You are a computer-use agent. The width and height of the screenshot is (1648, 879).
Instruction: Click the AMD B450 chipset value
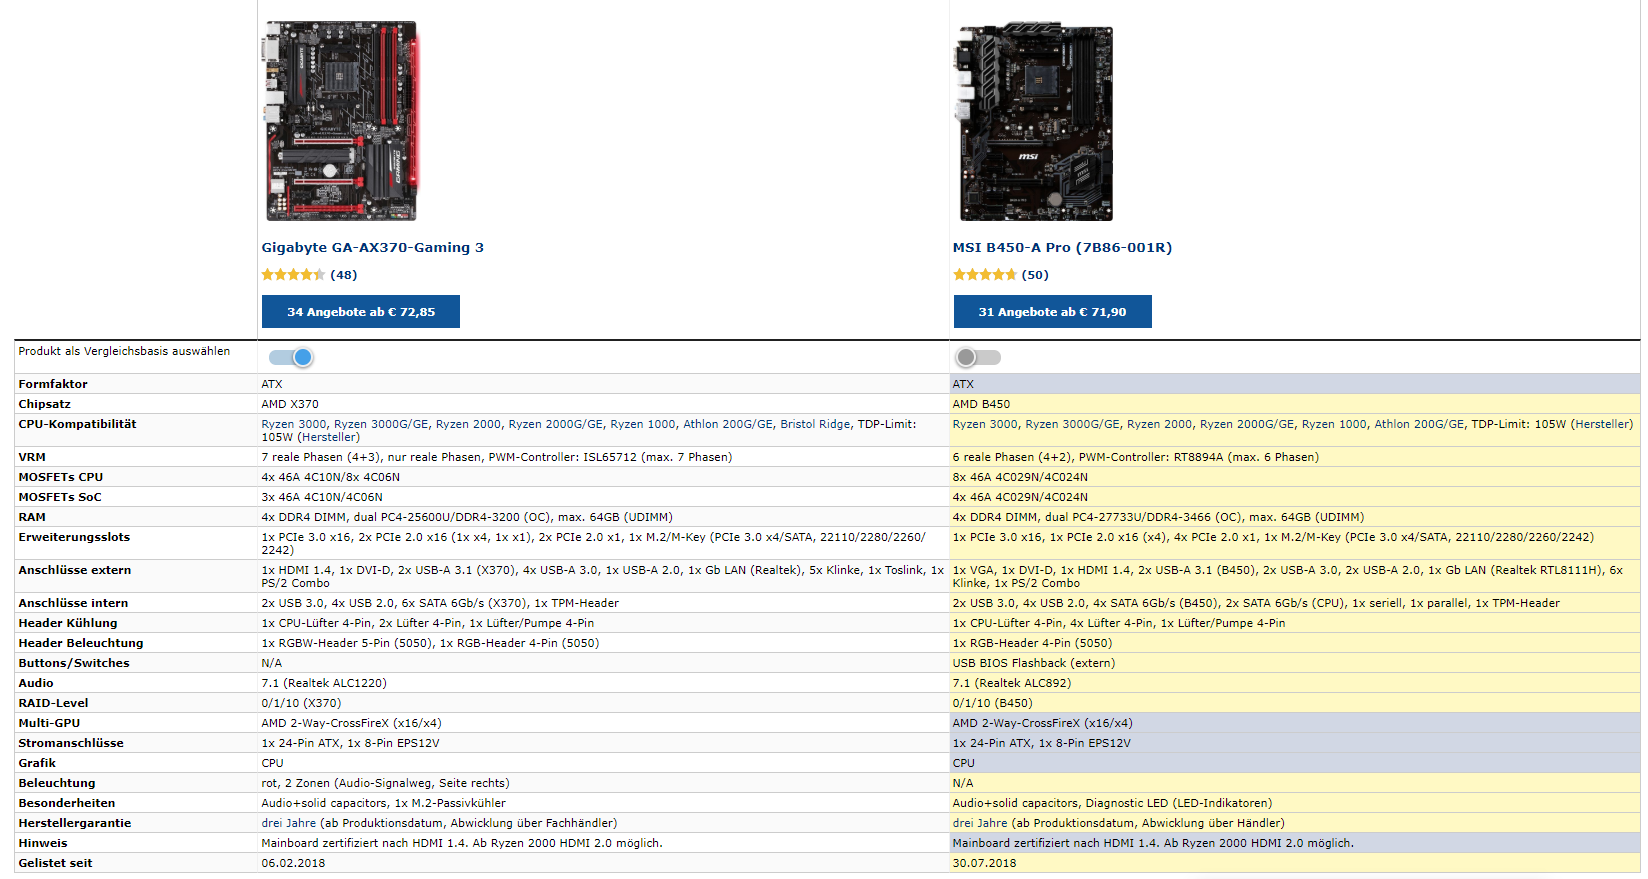[x=981, y=404]
